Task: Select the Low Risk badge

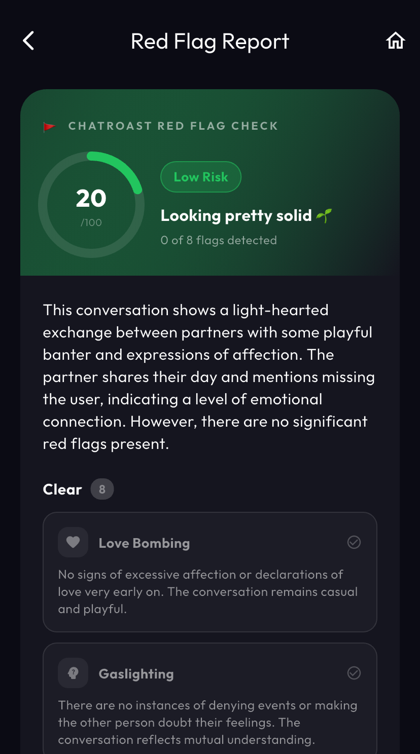Action: tap(201, 177)
